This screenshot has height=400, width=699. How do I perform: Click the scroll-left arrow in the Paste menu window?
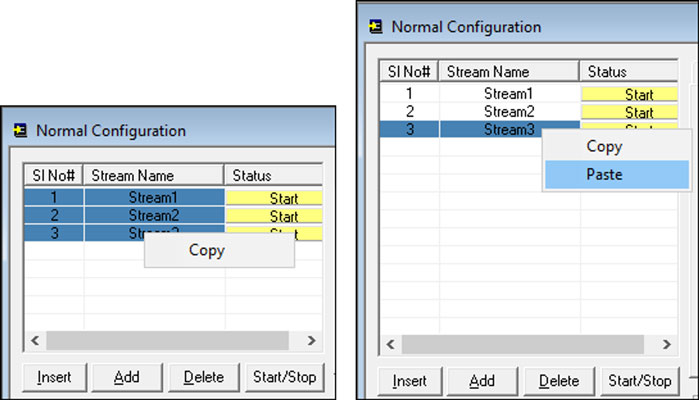[x=390, y=343]
